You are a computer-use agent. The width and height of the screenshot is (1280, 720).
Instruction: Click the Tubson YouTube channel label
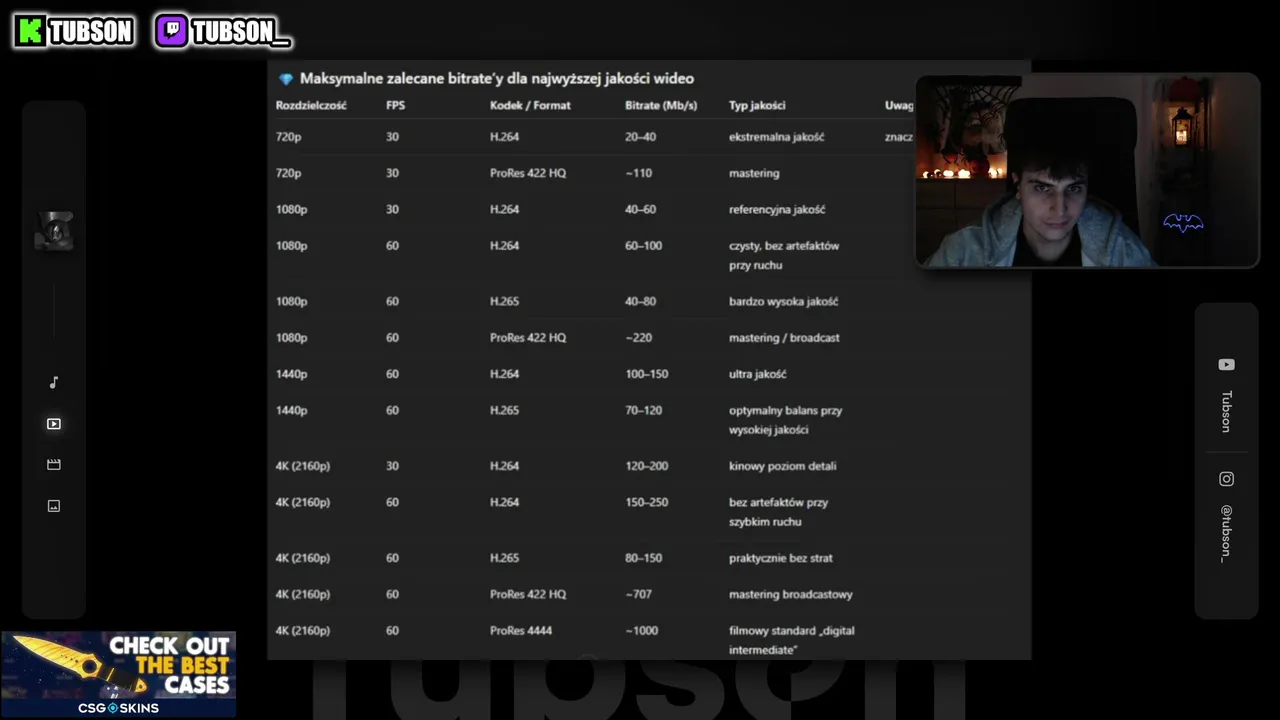(1226, 411)
